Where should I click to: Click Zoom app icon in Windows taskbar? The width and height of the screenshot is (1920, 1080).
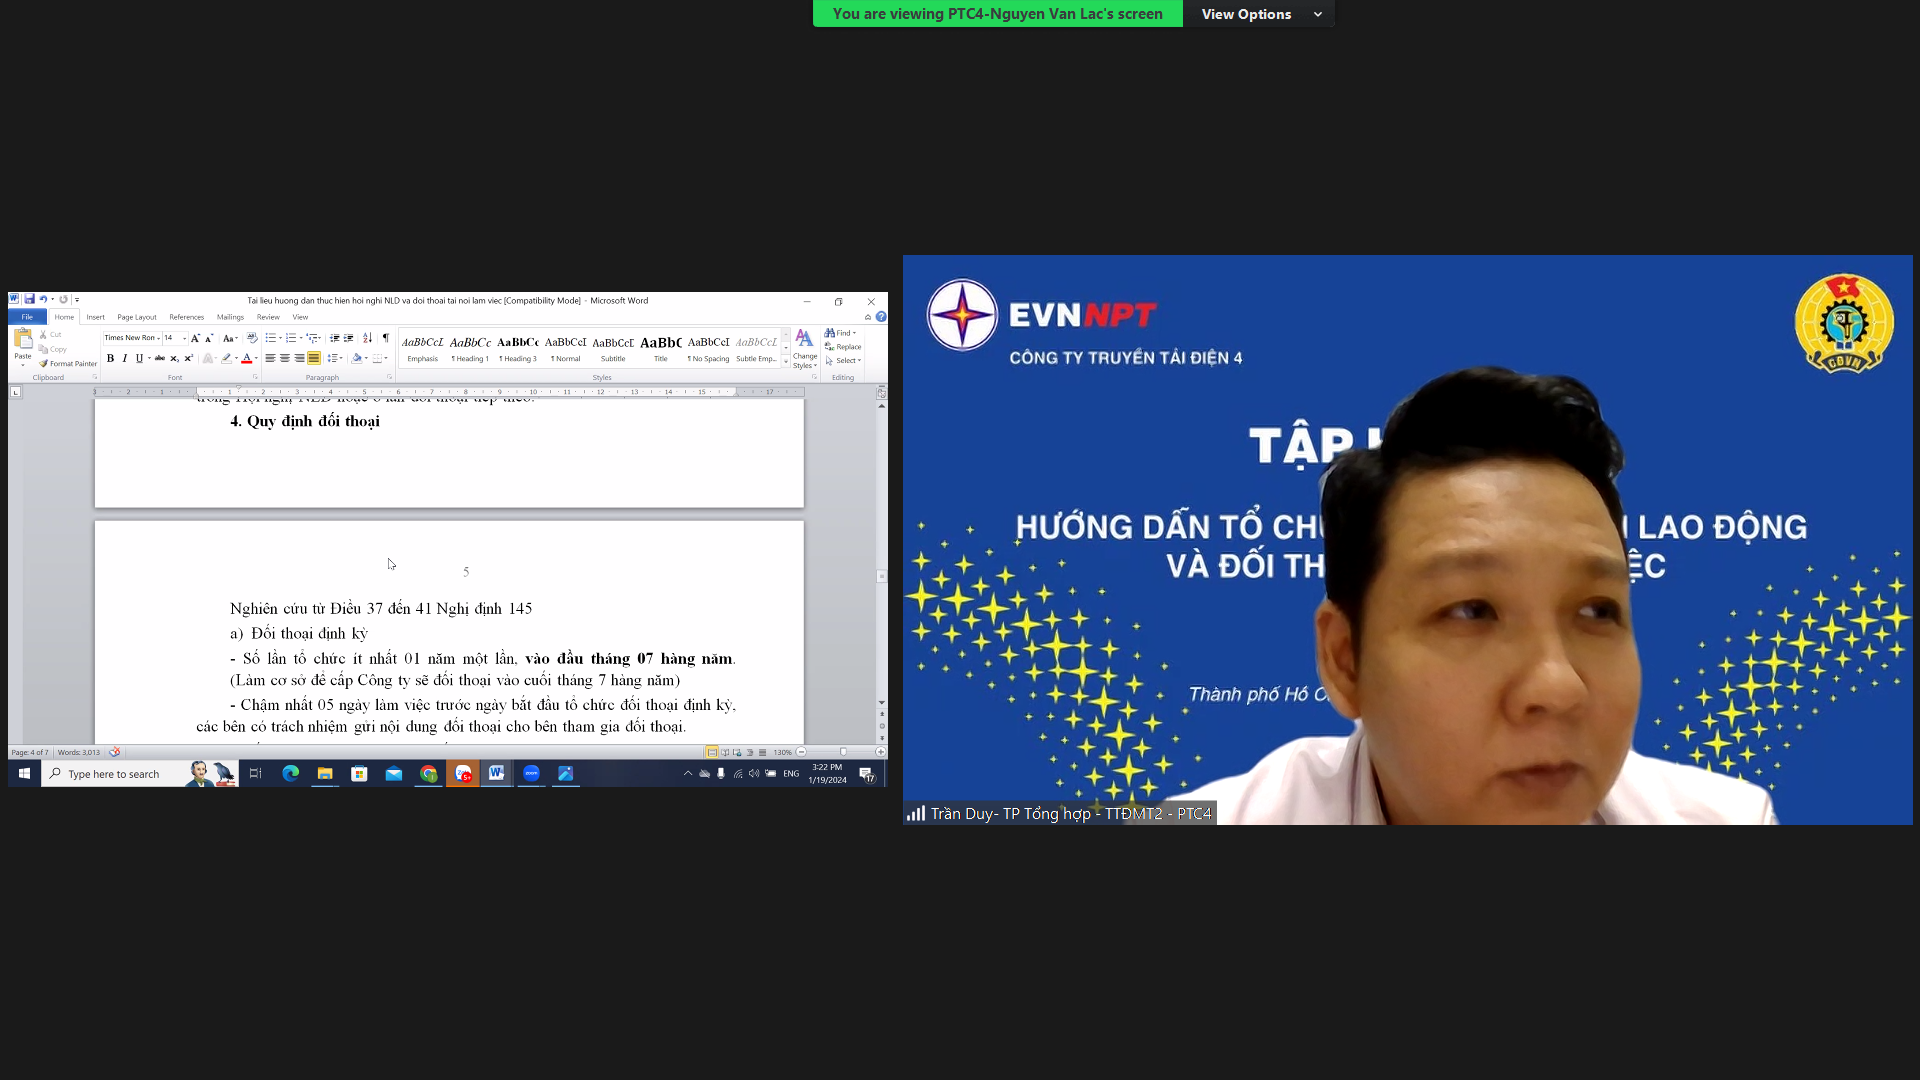(x=531, y=773)
